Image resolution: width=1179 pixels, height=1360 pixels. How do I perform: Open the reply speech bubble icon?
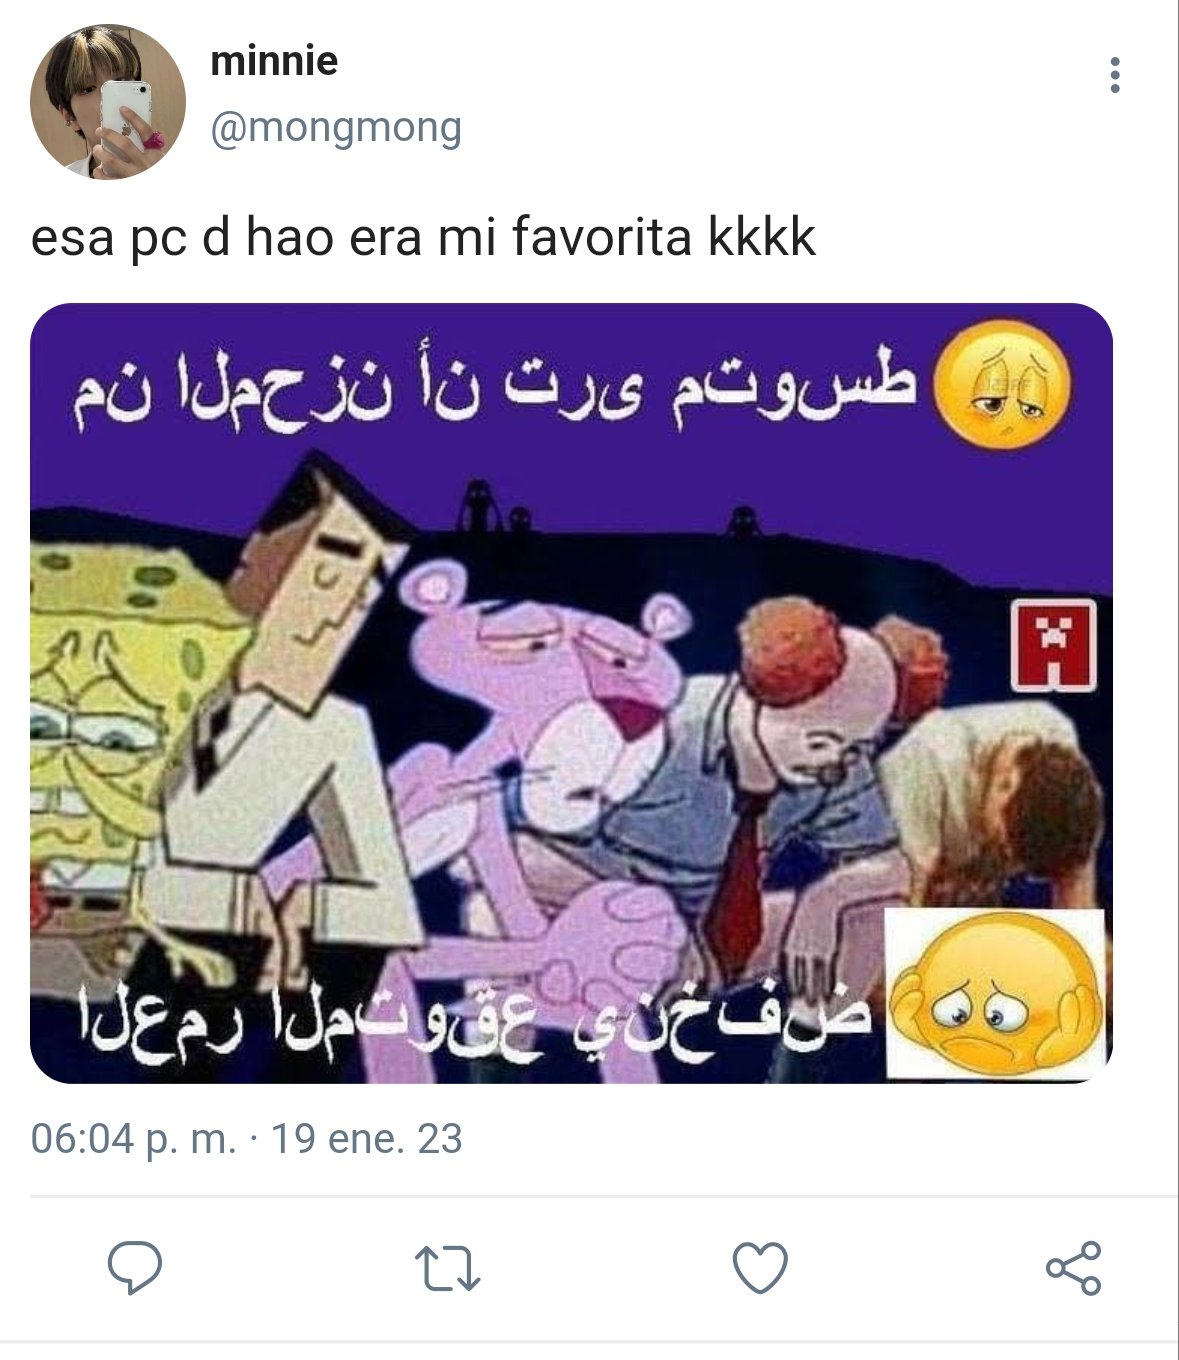tap(135, 1268)
